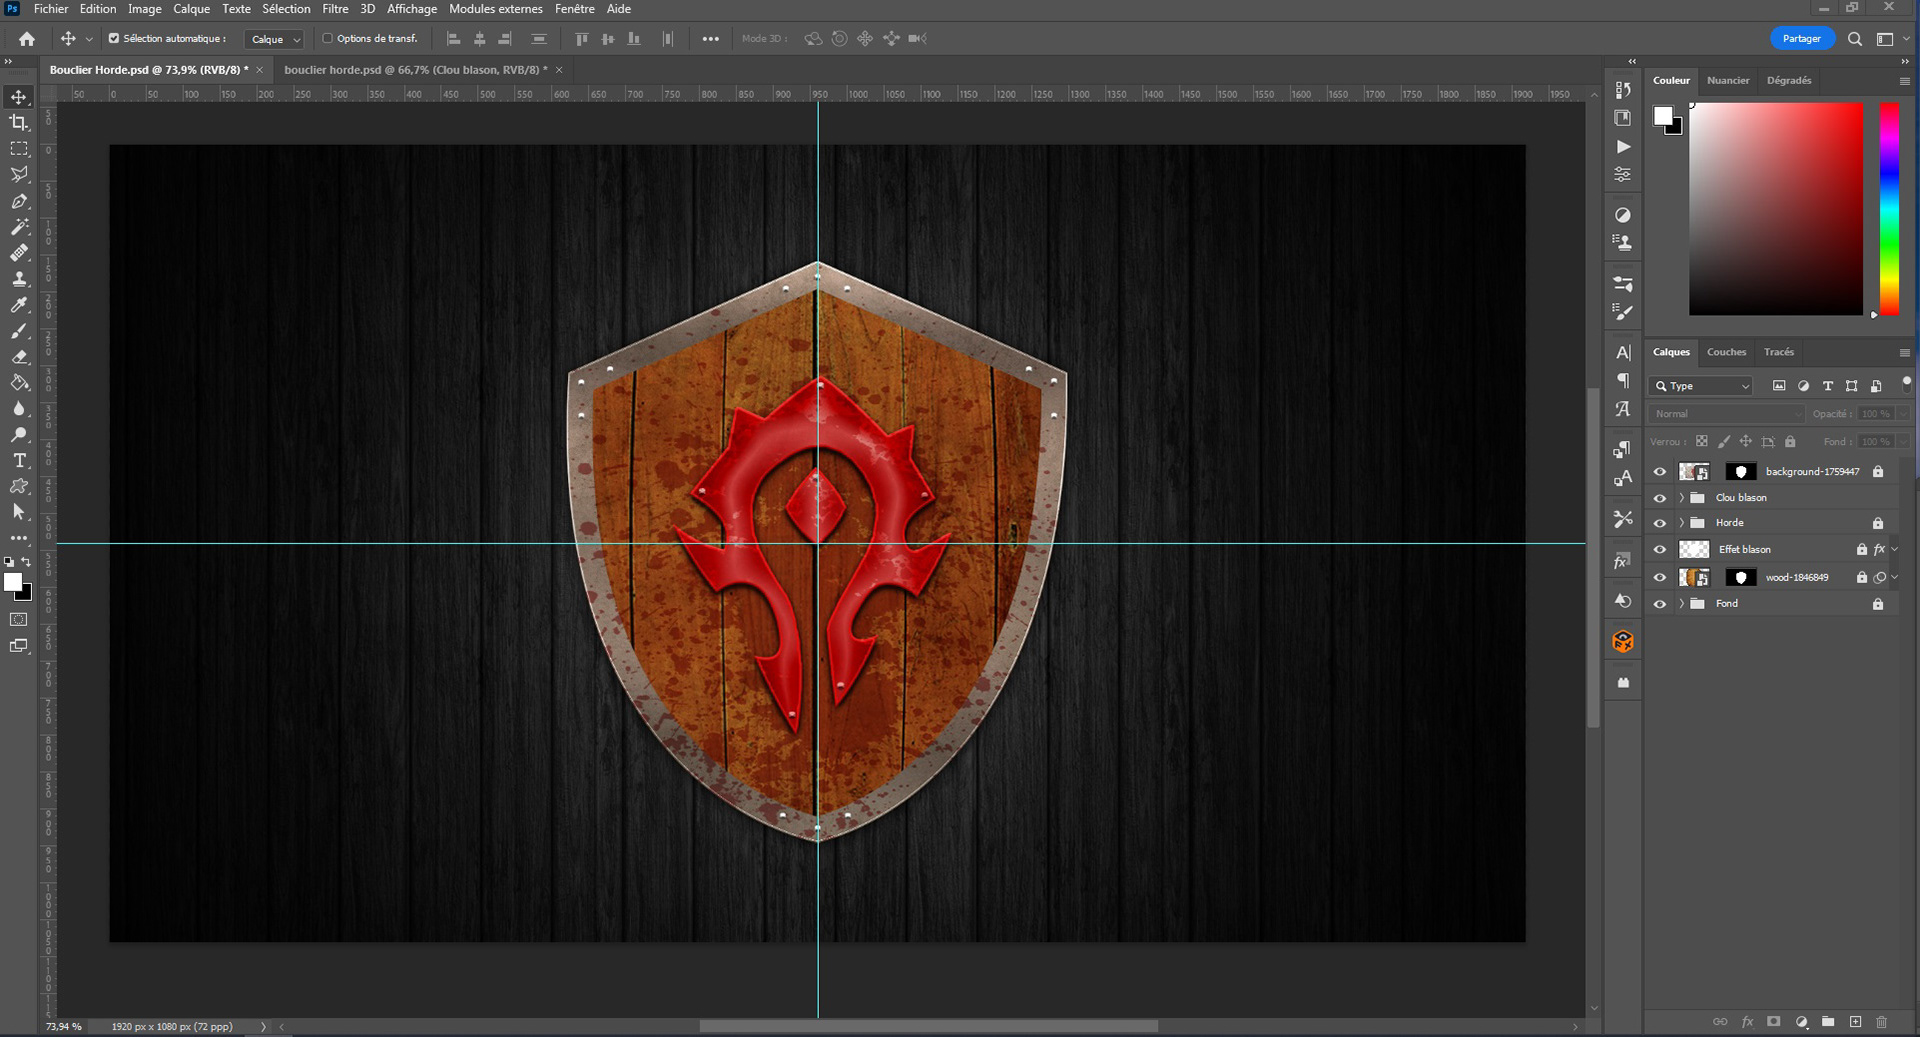
Task: Create a new group folder icon
Action: 1828,1022
